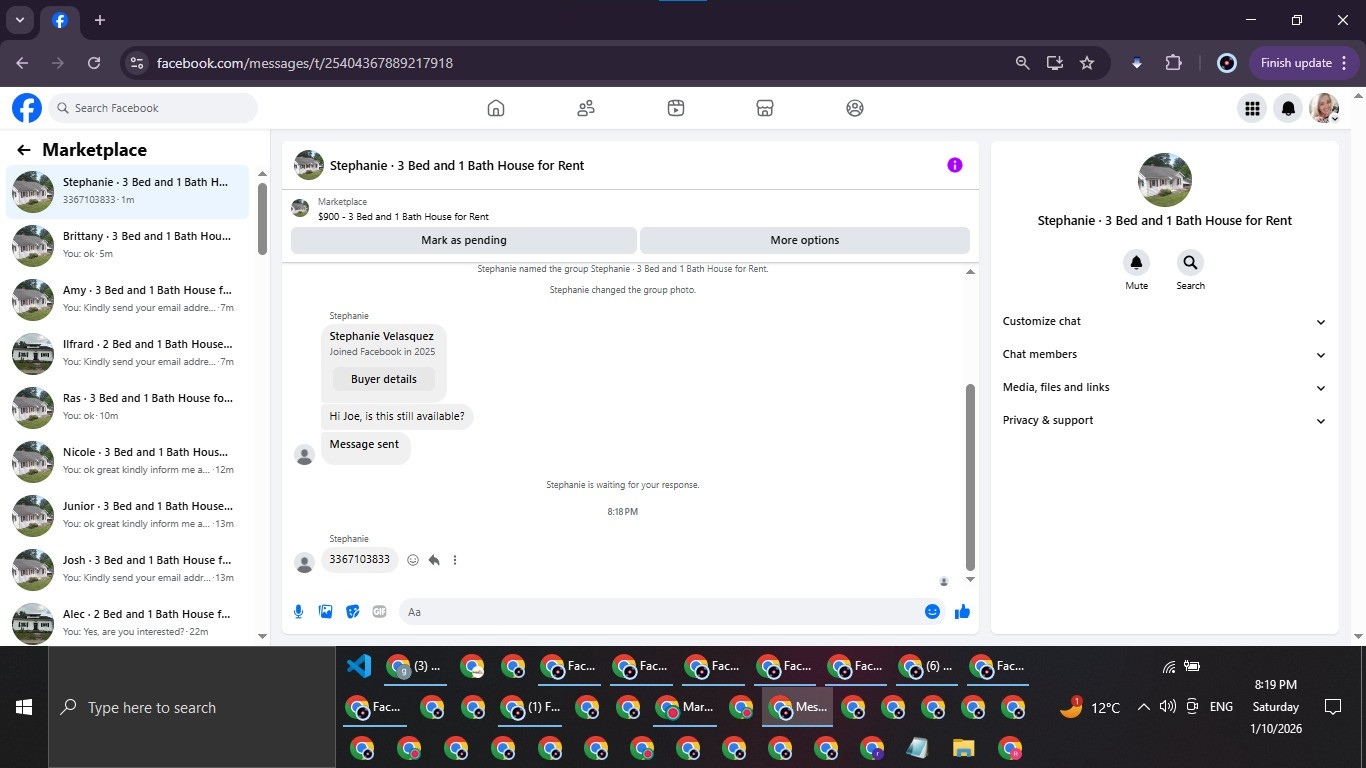Open Josh conversation in chat list
Viewport: 1366px width, 768px height.
[128, 569]
